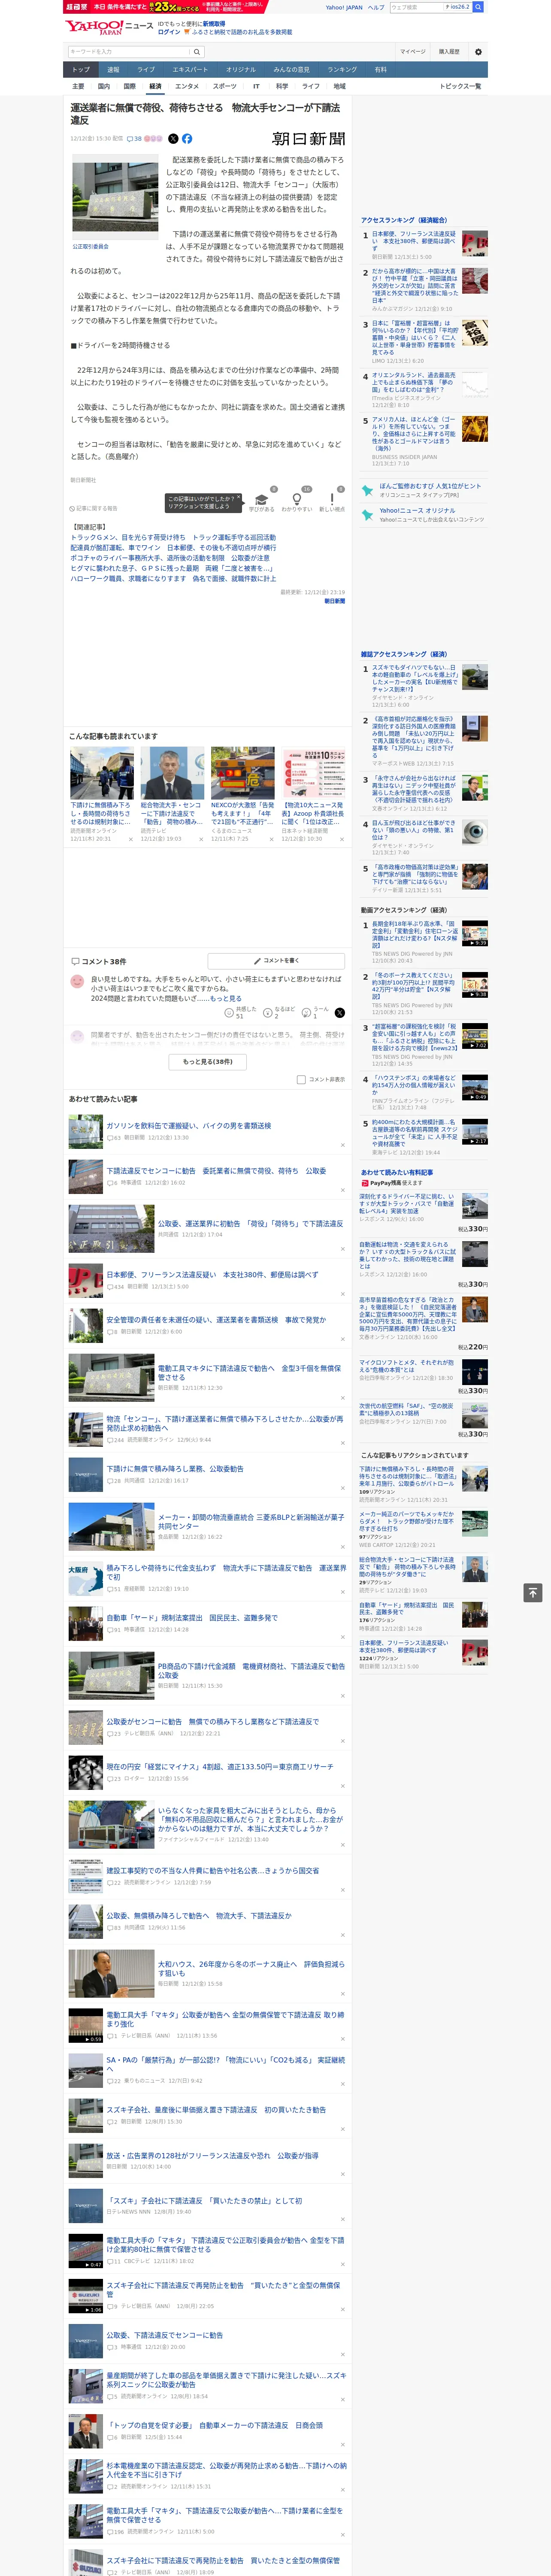
Task: Click the comment count 38 icon
Action: 134,139
